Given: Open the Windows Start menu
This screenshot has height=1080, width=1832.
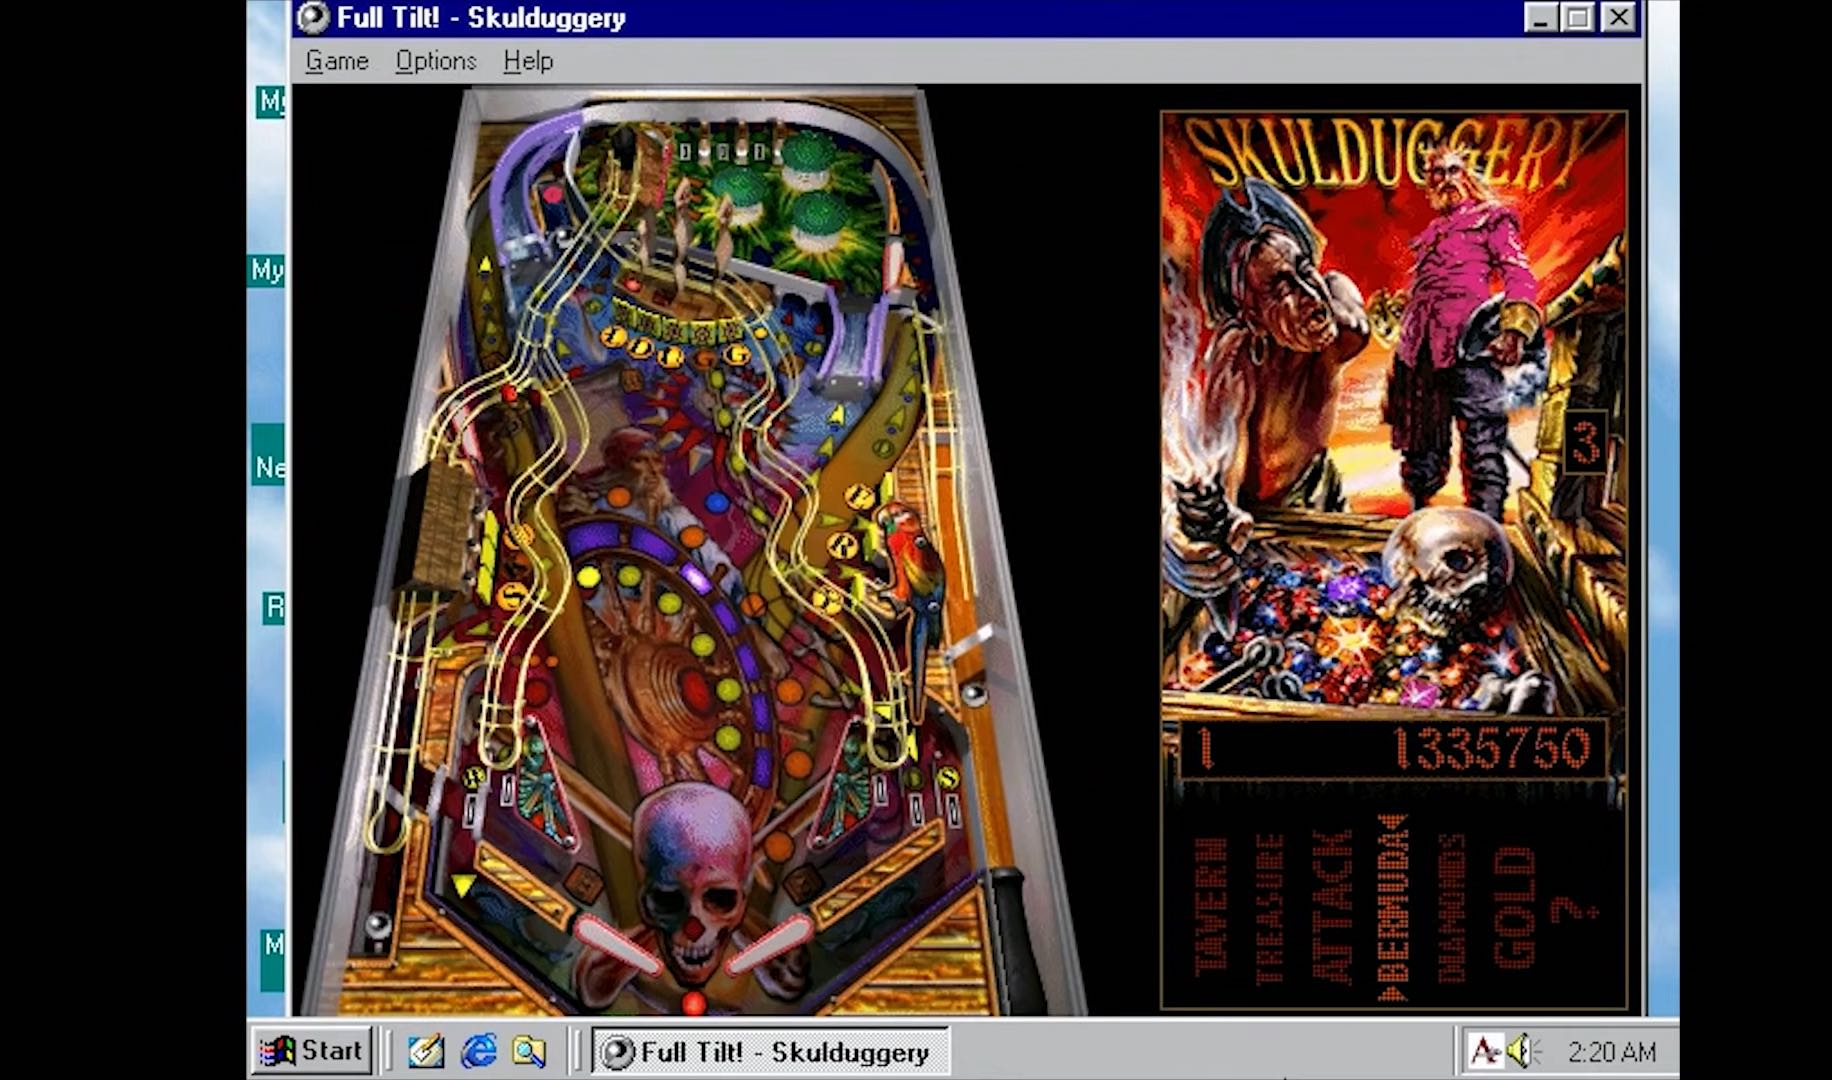Looking at the screenshot, I should pyautogui.click(x=311, y=1051).
